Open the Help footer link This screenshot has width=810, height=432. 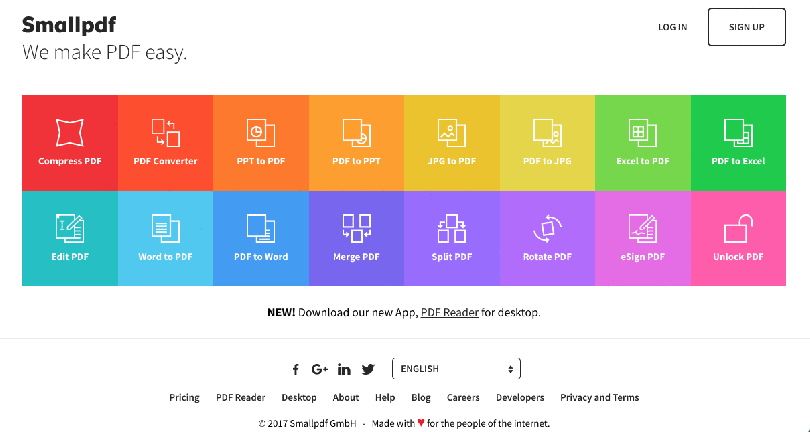(x=385, y=397)
